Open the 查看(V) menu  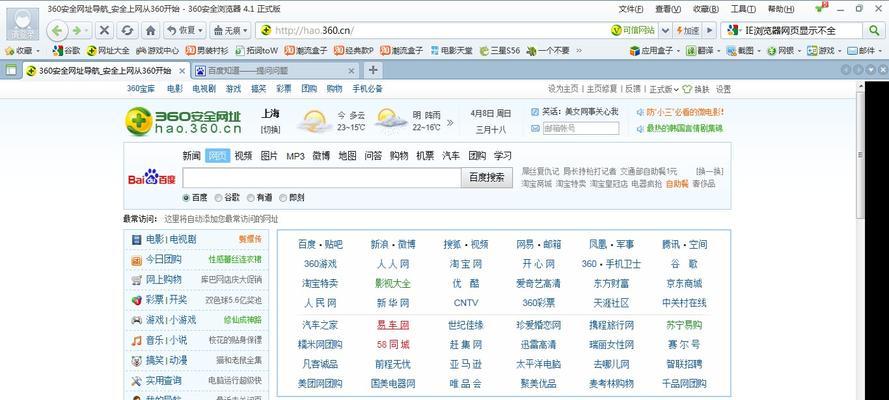point(668,9)
